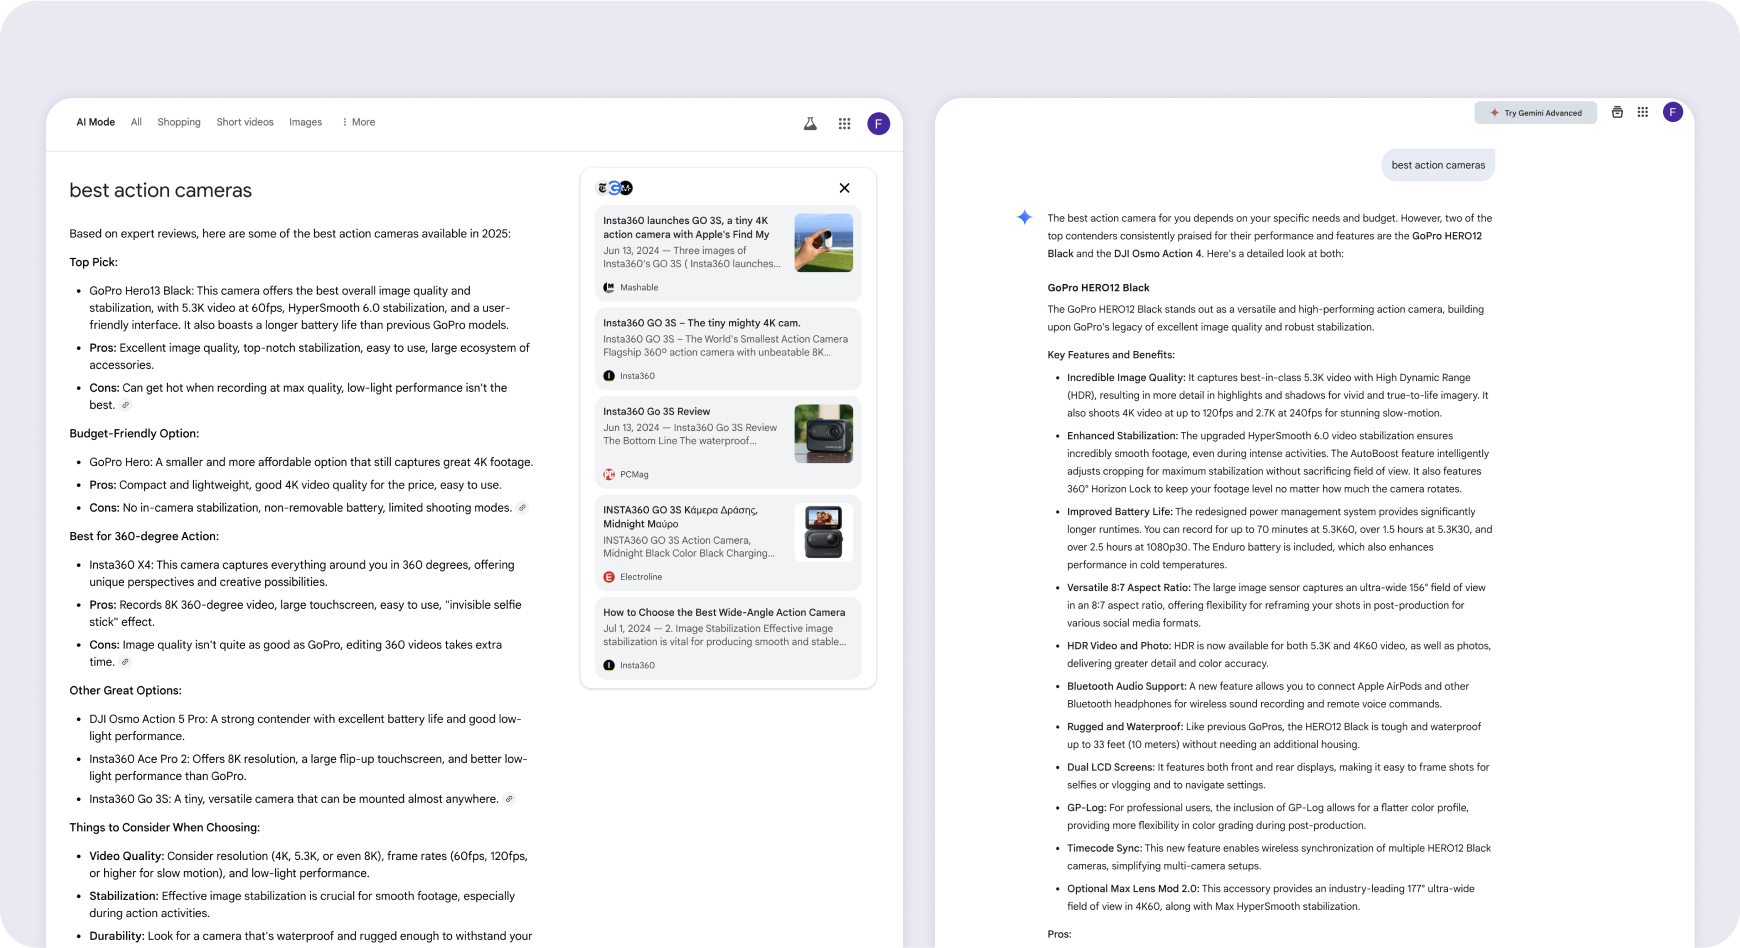Image resolution: width=1740 pixels, height=948 pixels.
Task: Click the Insta360 favicon under Wide-Angle Action Camera card
Action: click(x=609, y=665)
